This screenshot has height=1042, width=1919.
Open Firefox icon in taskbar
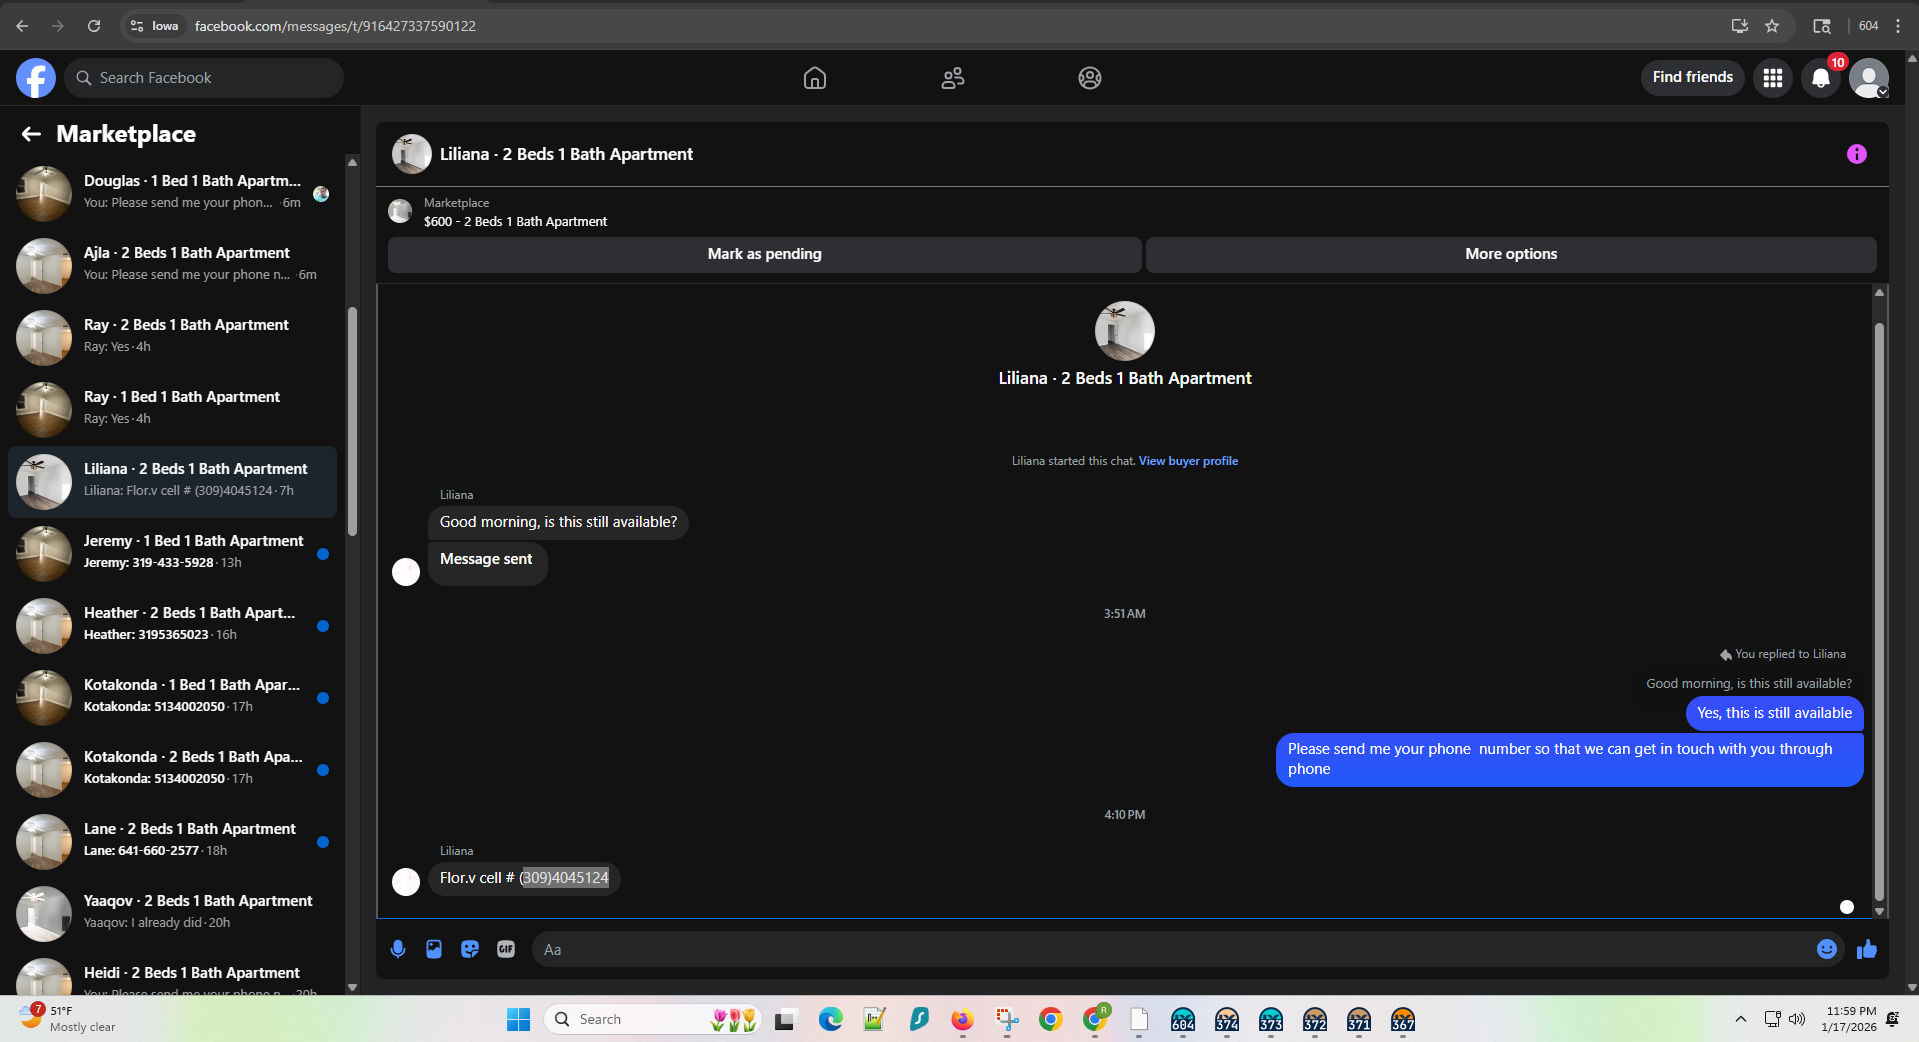pos(962,1019)
